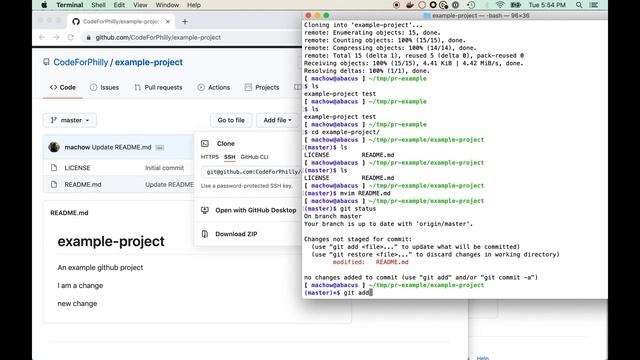This screenshot has height=360, width=640.
Task: Open the View menu
Action: 140,5
